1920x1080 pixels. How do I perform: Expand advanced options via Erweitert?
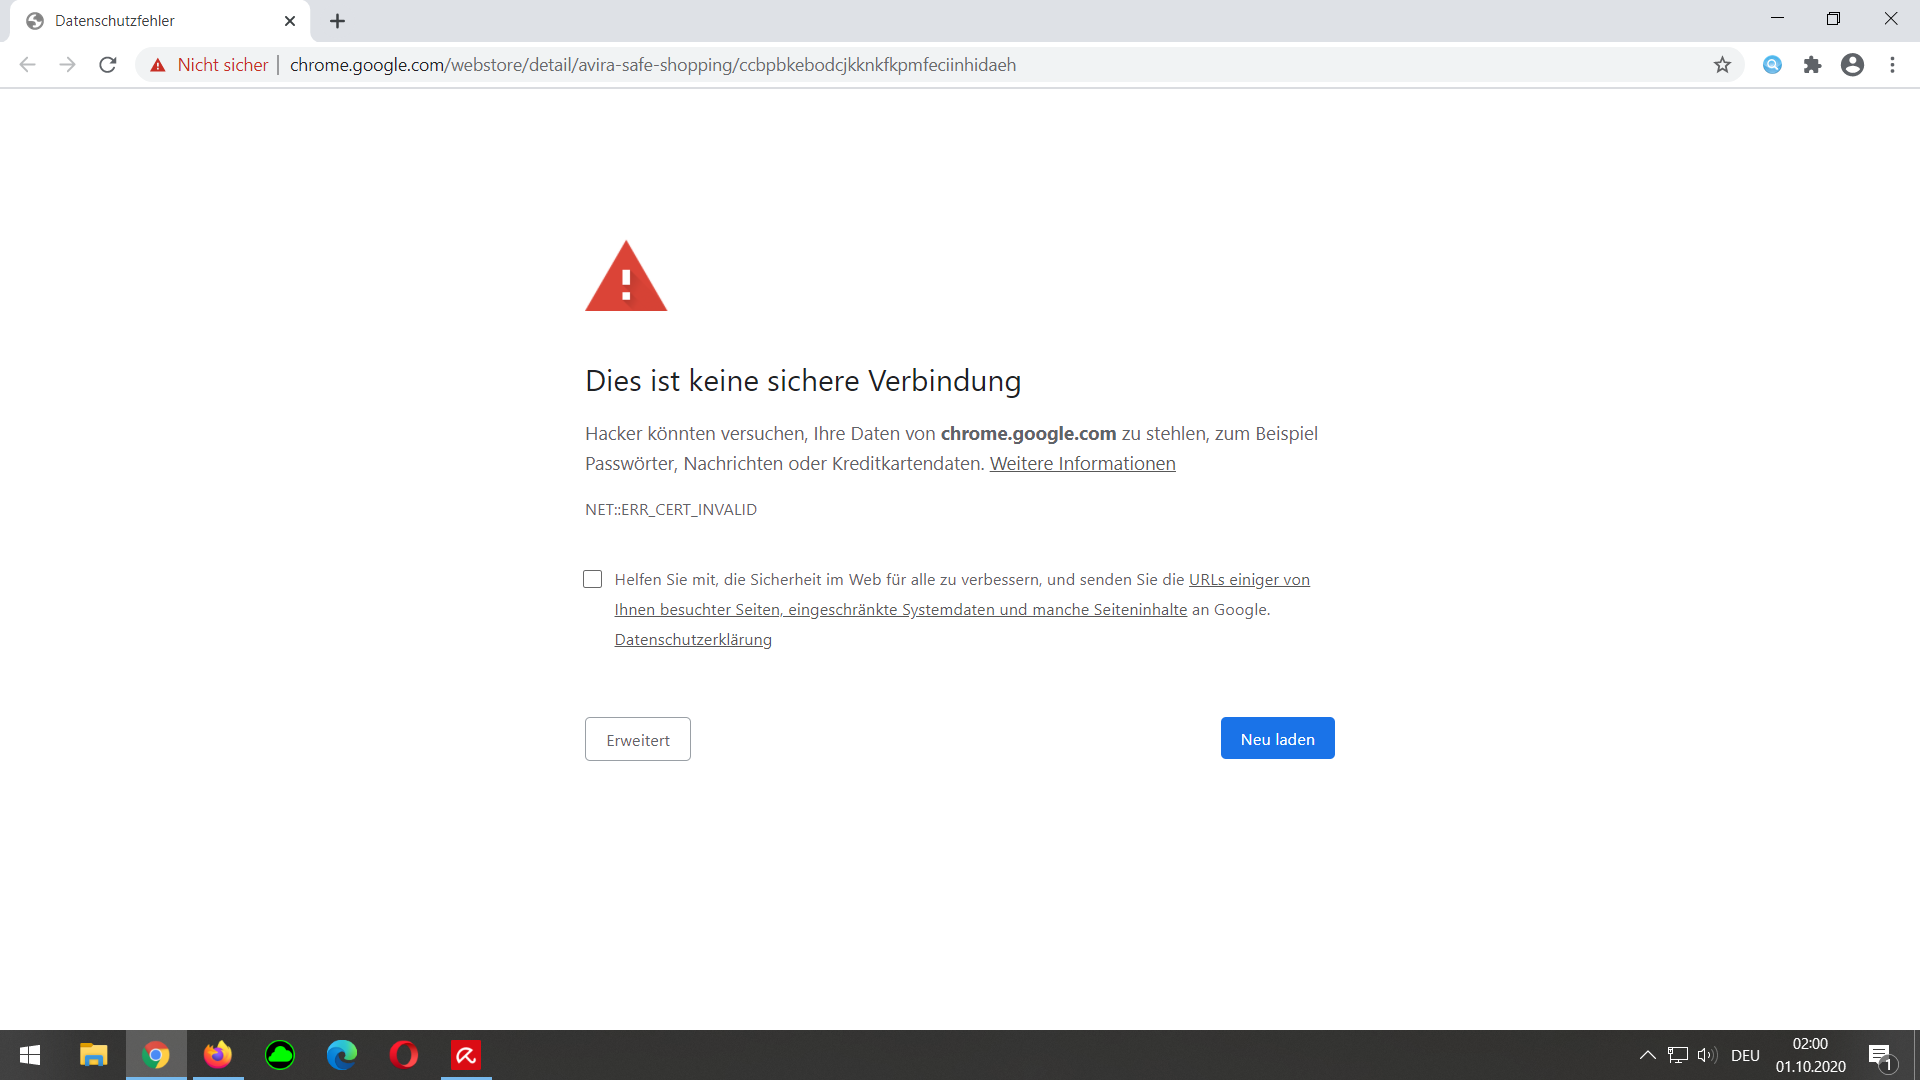[x=637, y=739]
